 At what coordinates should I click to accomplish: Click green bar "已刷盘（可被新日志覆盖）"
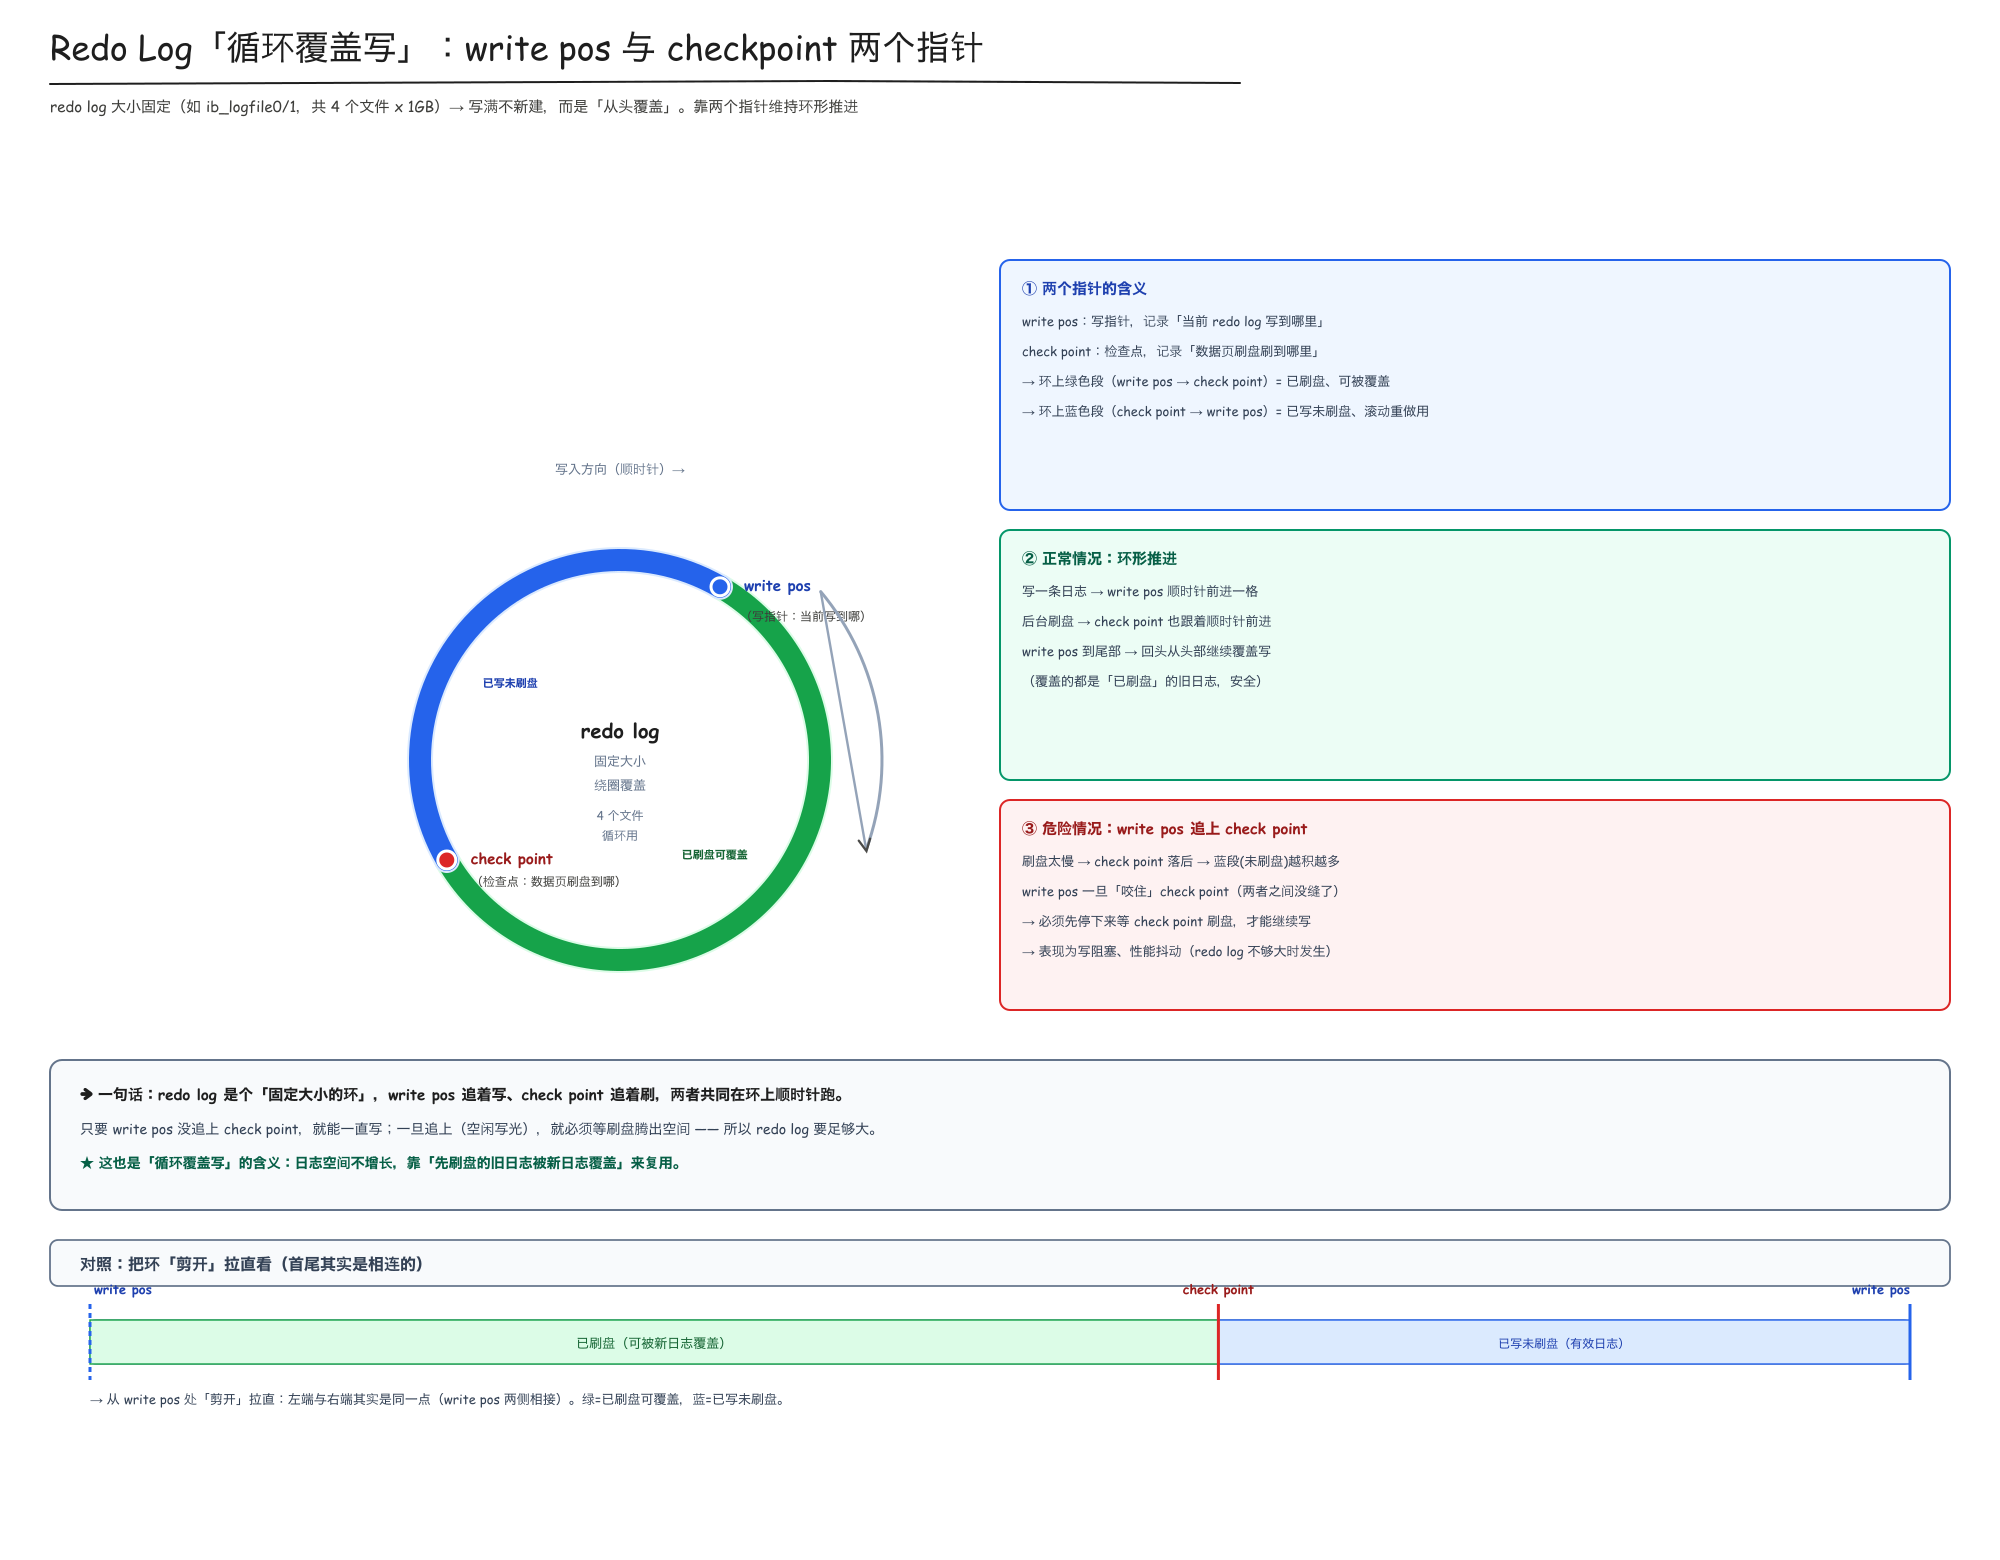[x=654, y=1342]
